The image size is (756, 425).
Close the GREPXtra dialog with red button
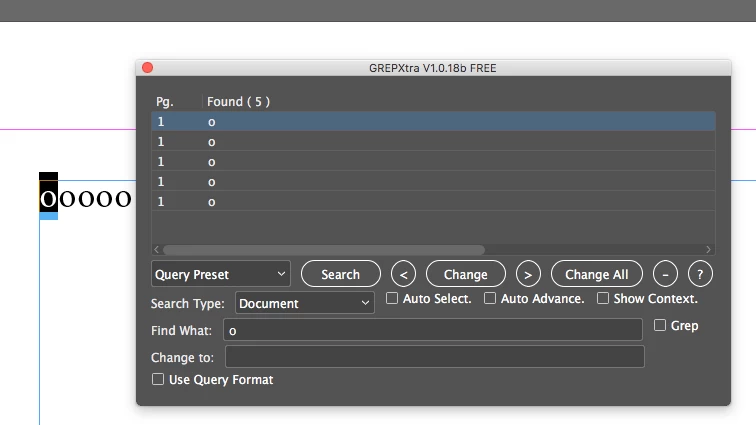148,68
